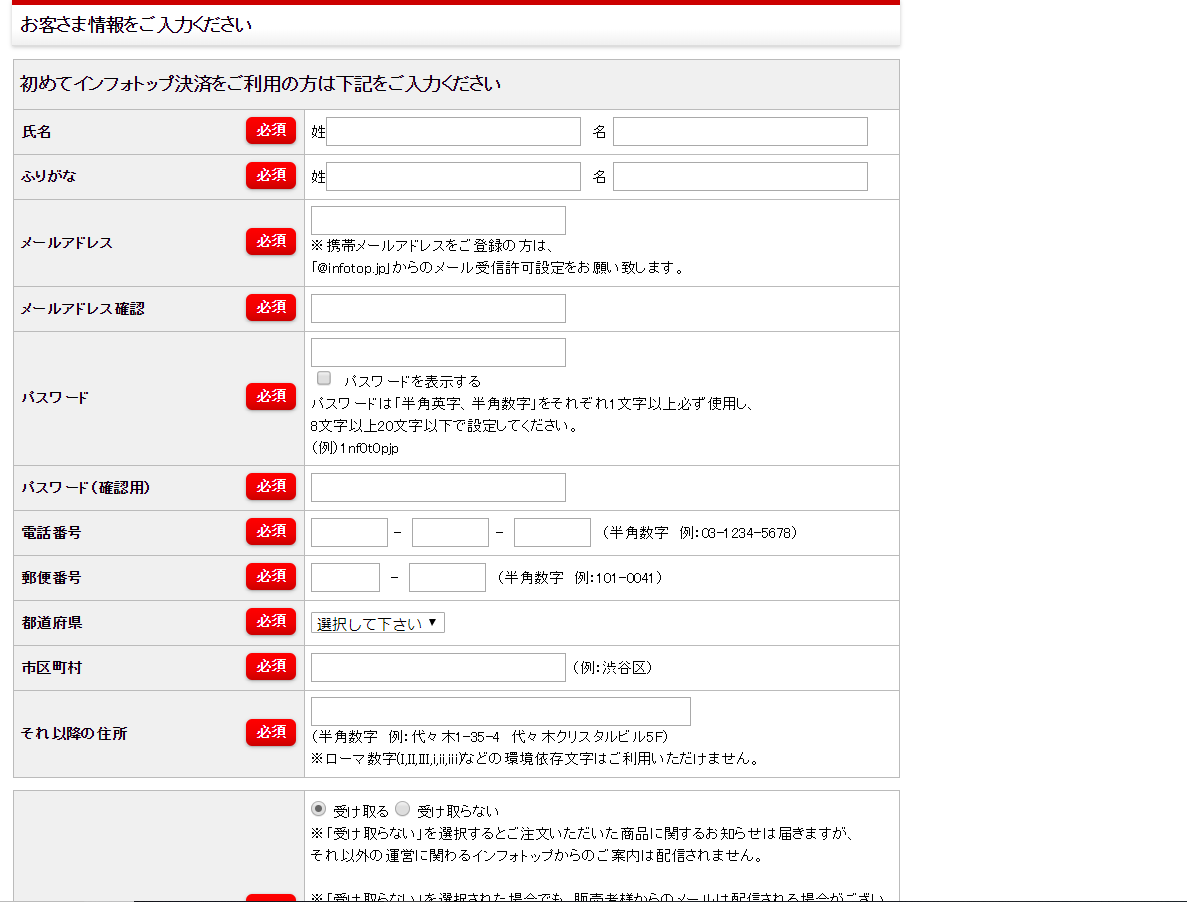Click the ローマ数字 環境依存文字 warning note
This screenshot has width=1187, height=902.
coord(536,758)
